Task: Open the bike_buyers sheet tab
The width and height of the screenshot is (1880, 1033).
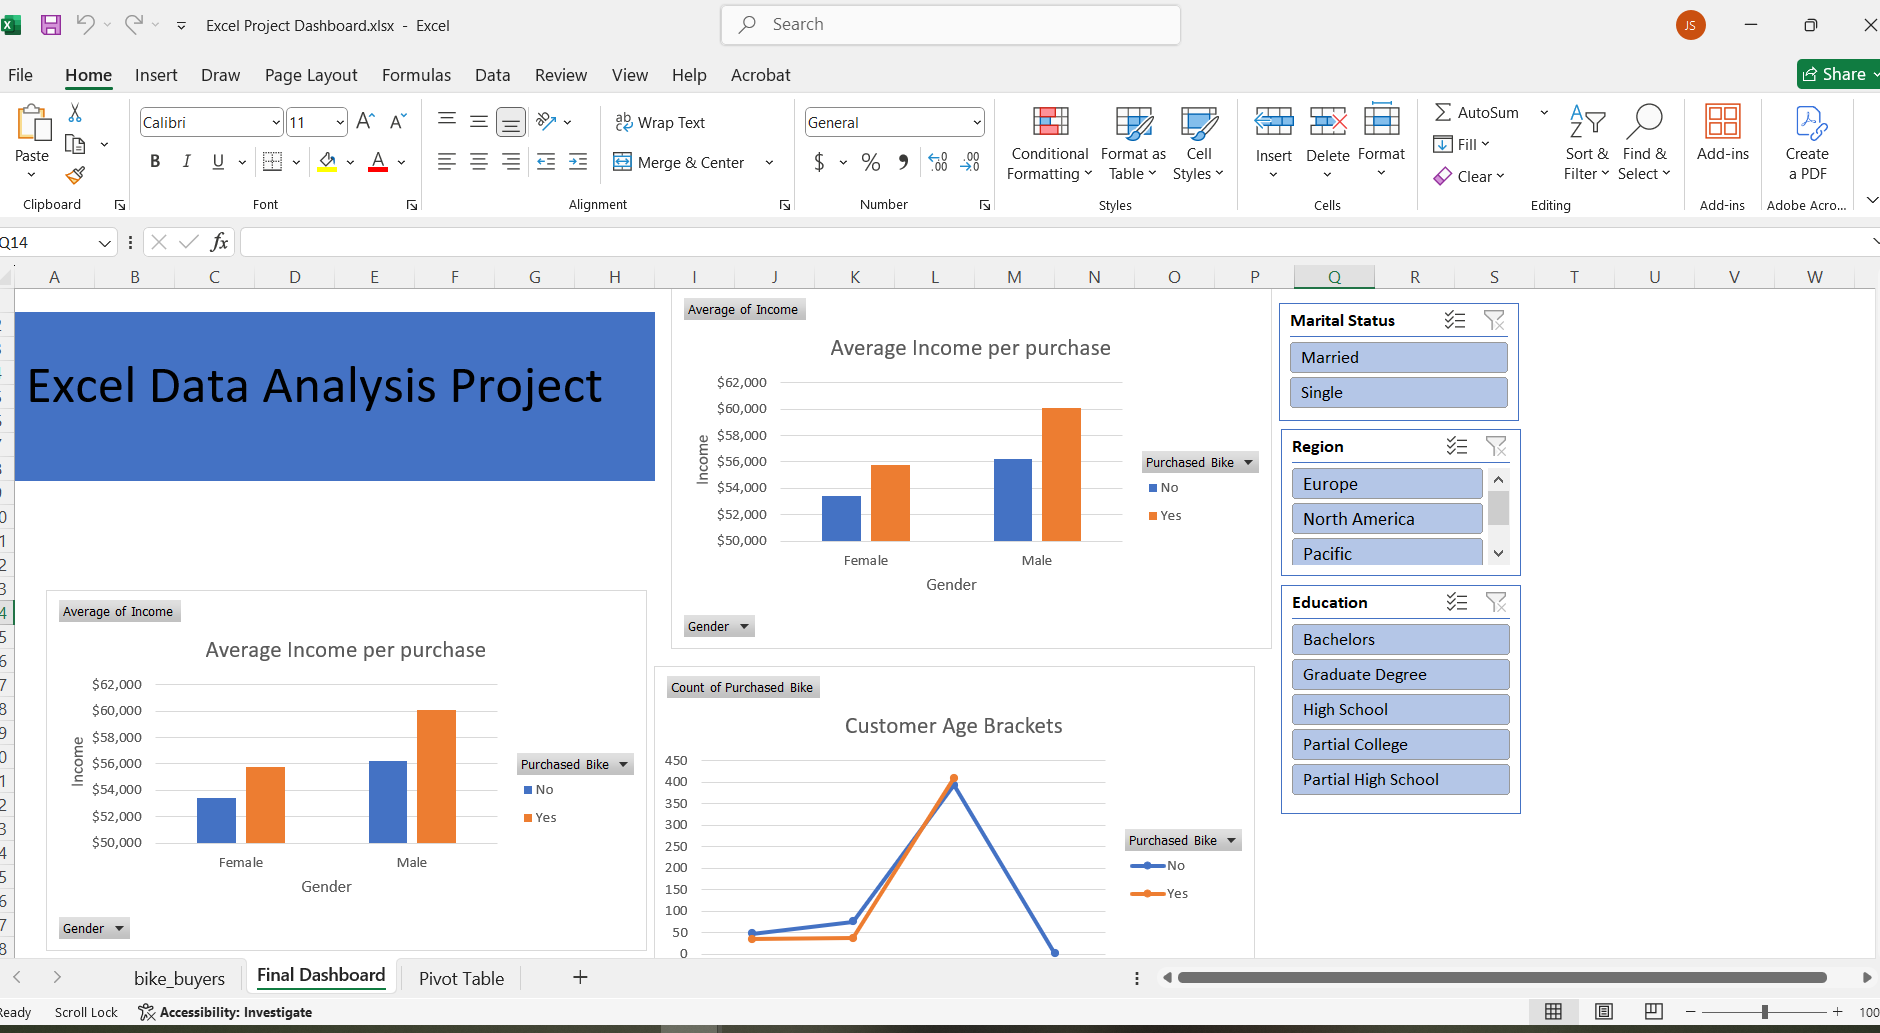Action: pos(179,978)
